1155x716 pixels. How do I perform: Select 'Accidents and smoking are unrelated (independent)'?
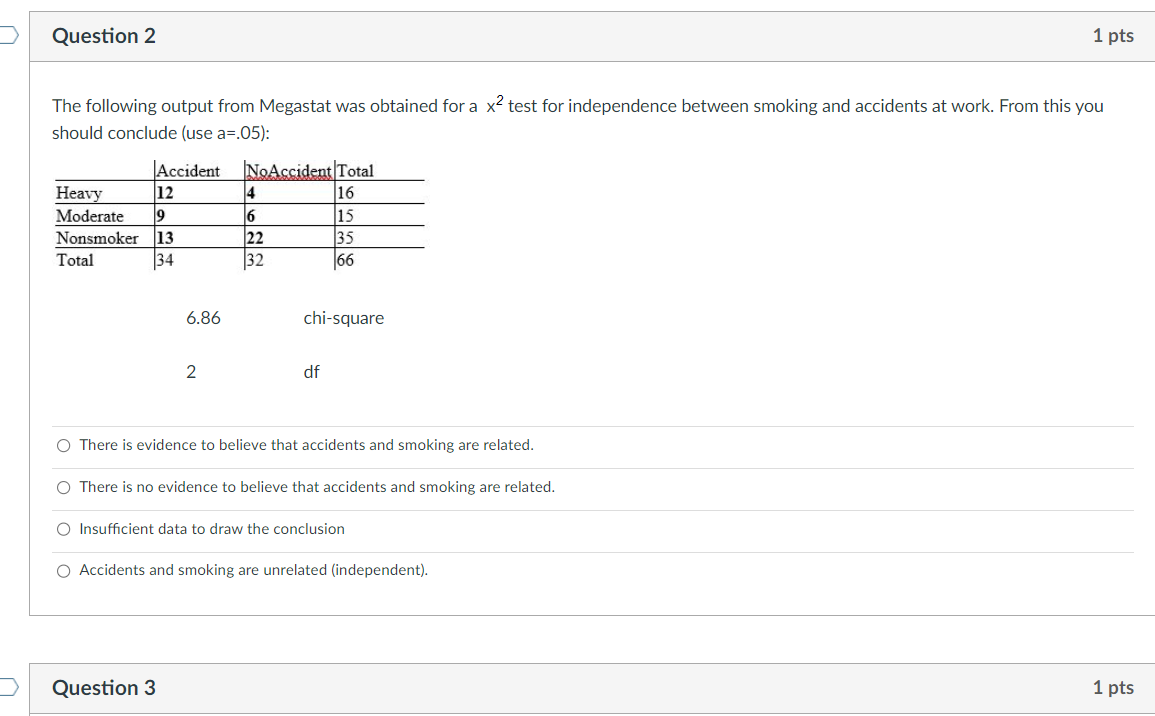pyautogui.click(x=63, y=570)
